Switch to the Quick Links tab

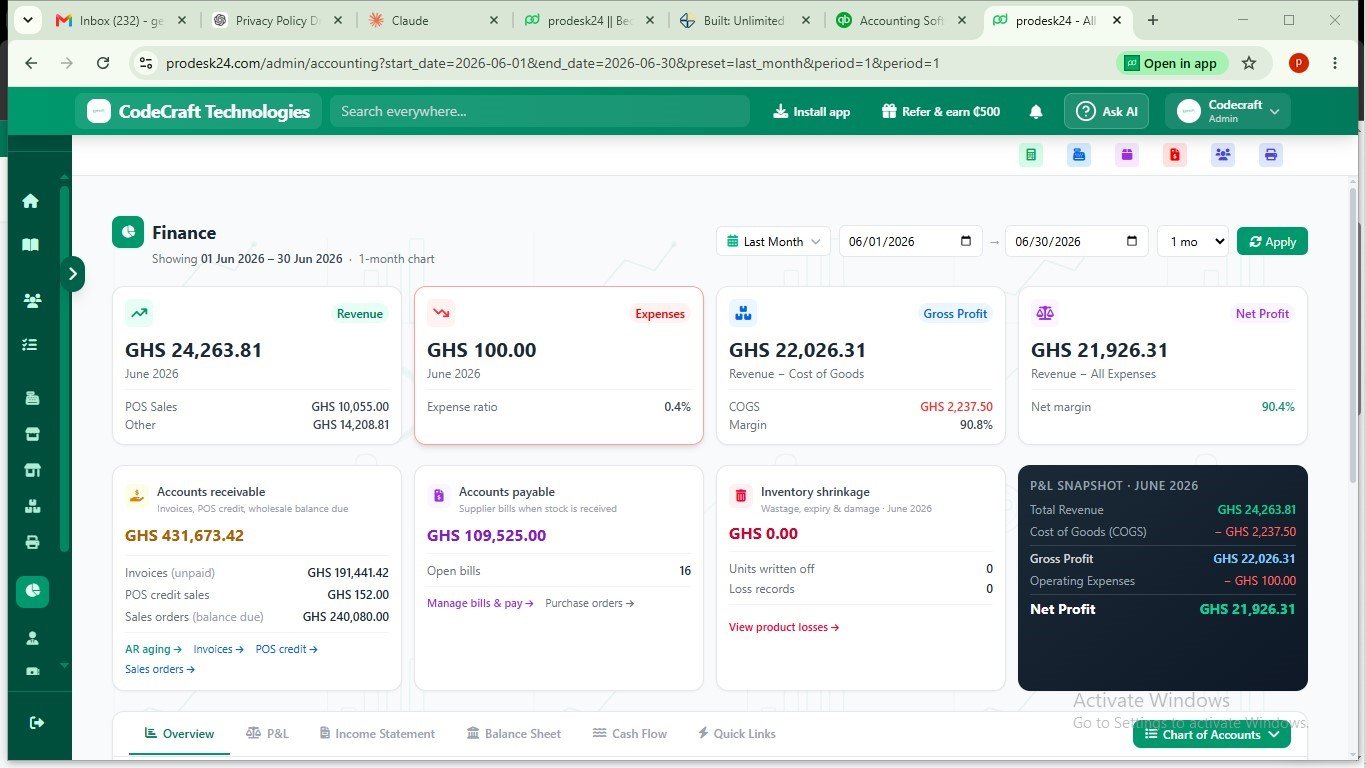[x=736, y=734]
